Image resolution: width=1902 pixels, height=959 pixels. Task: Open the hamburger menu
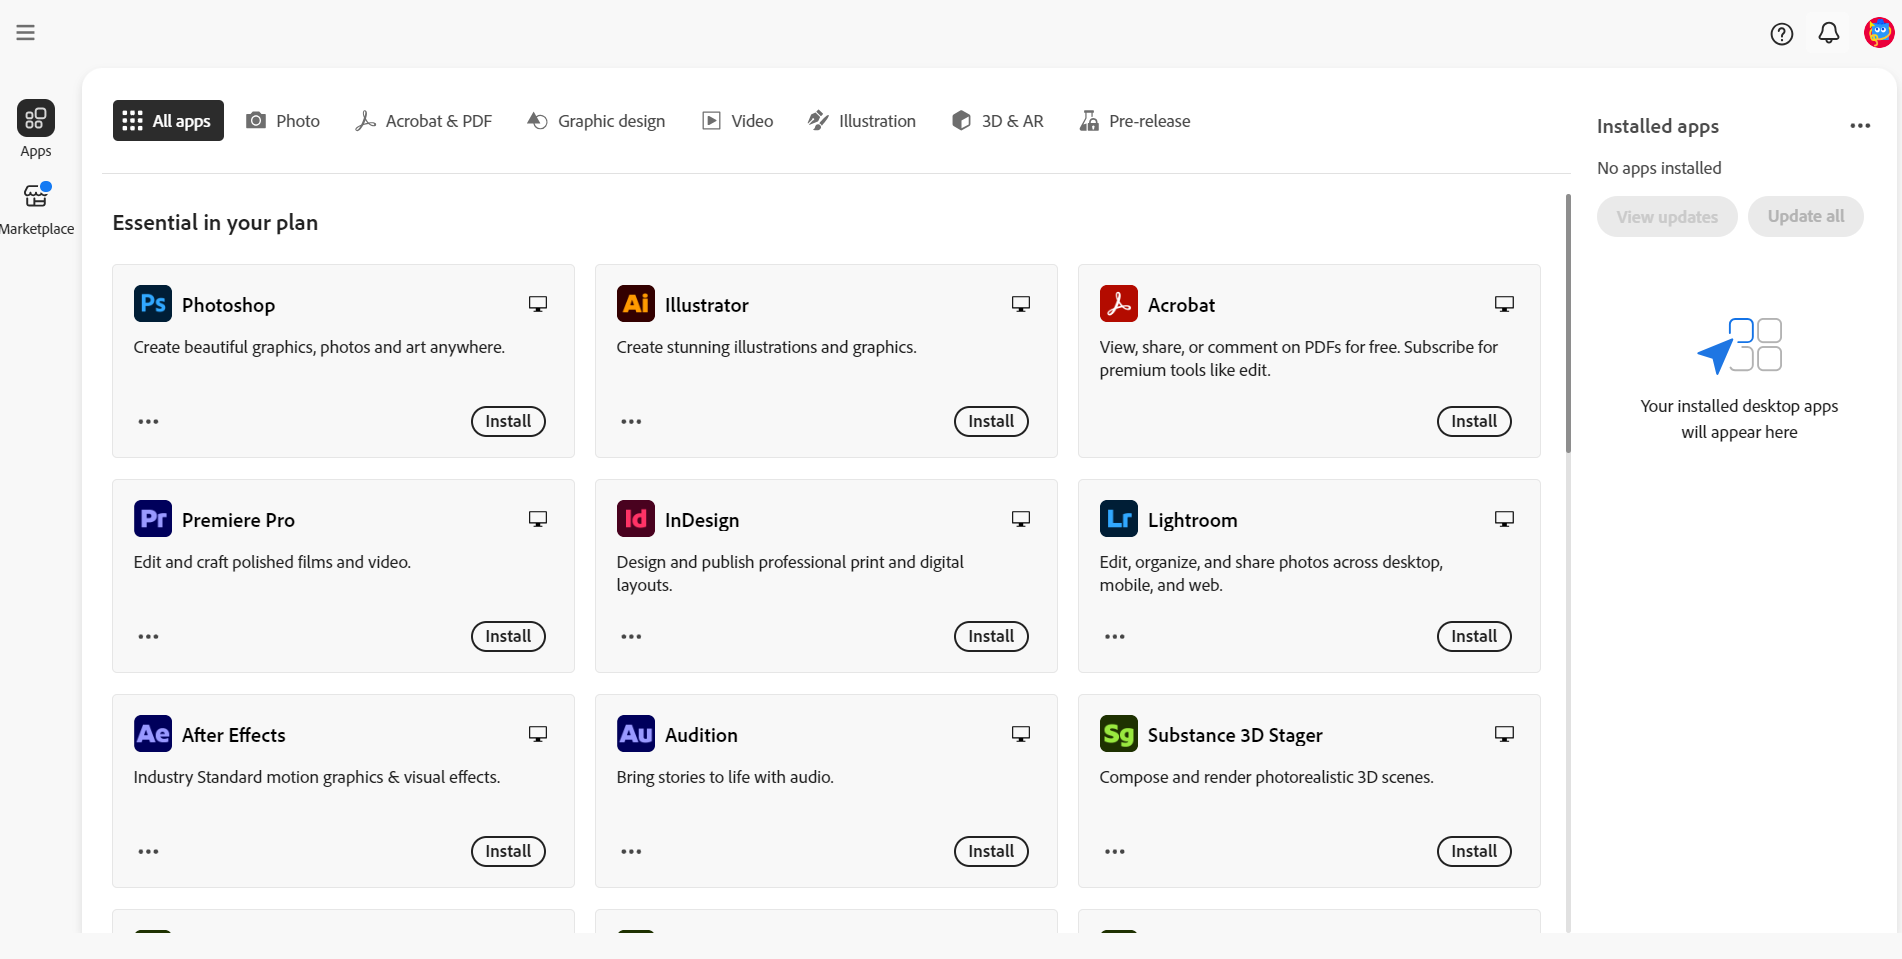point(25,31)
